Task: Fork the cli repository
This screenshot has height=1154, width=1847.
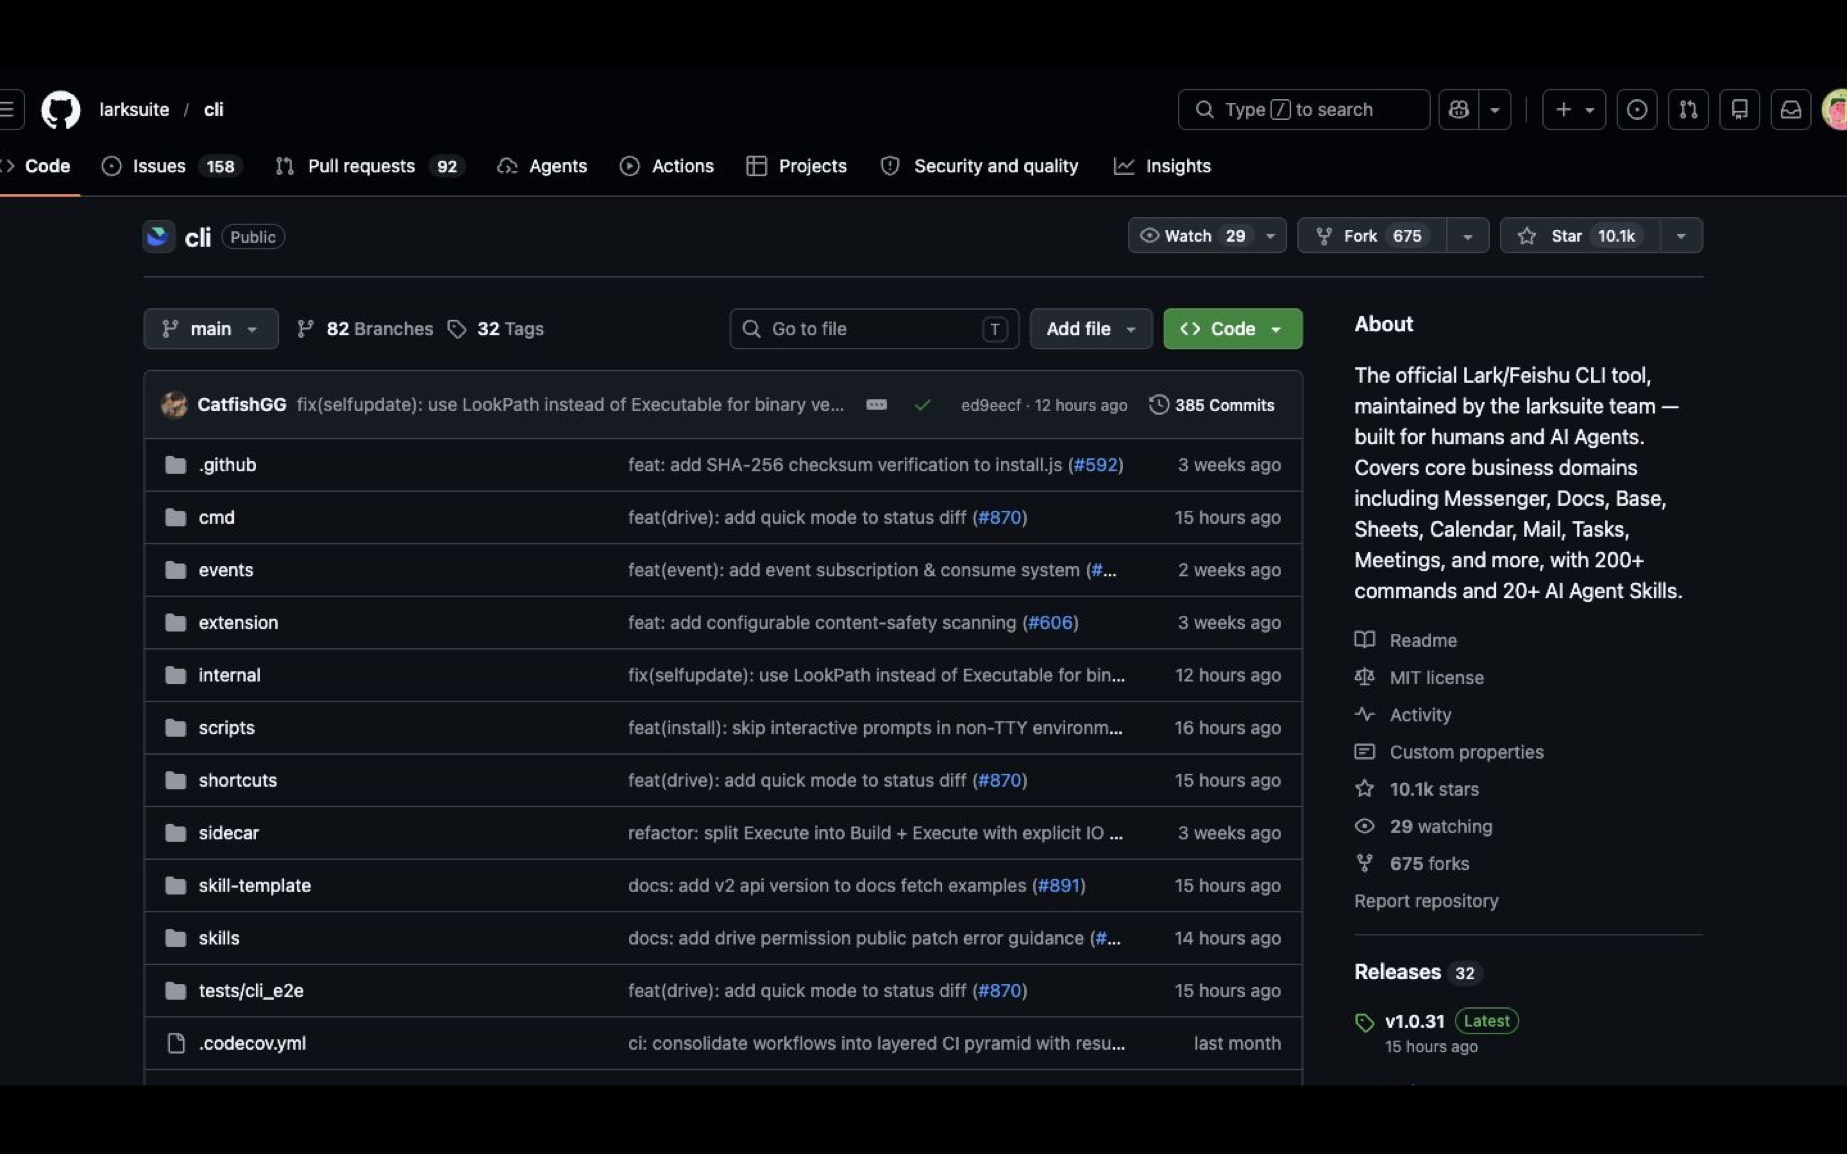Action: click(x=1372, y=236)
